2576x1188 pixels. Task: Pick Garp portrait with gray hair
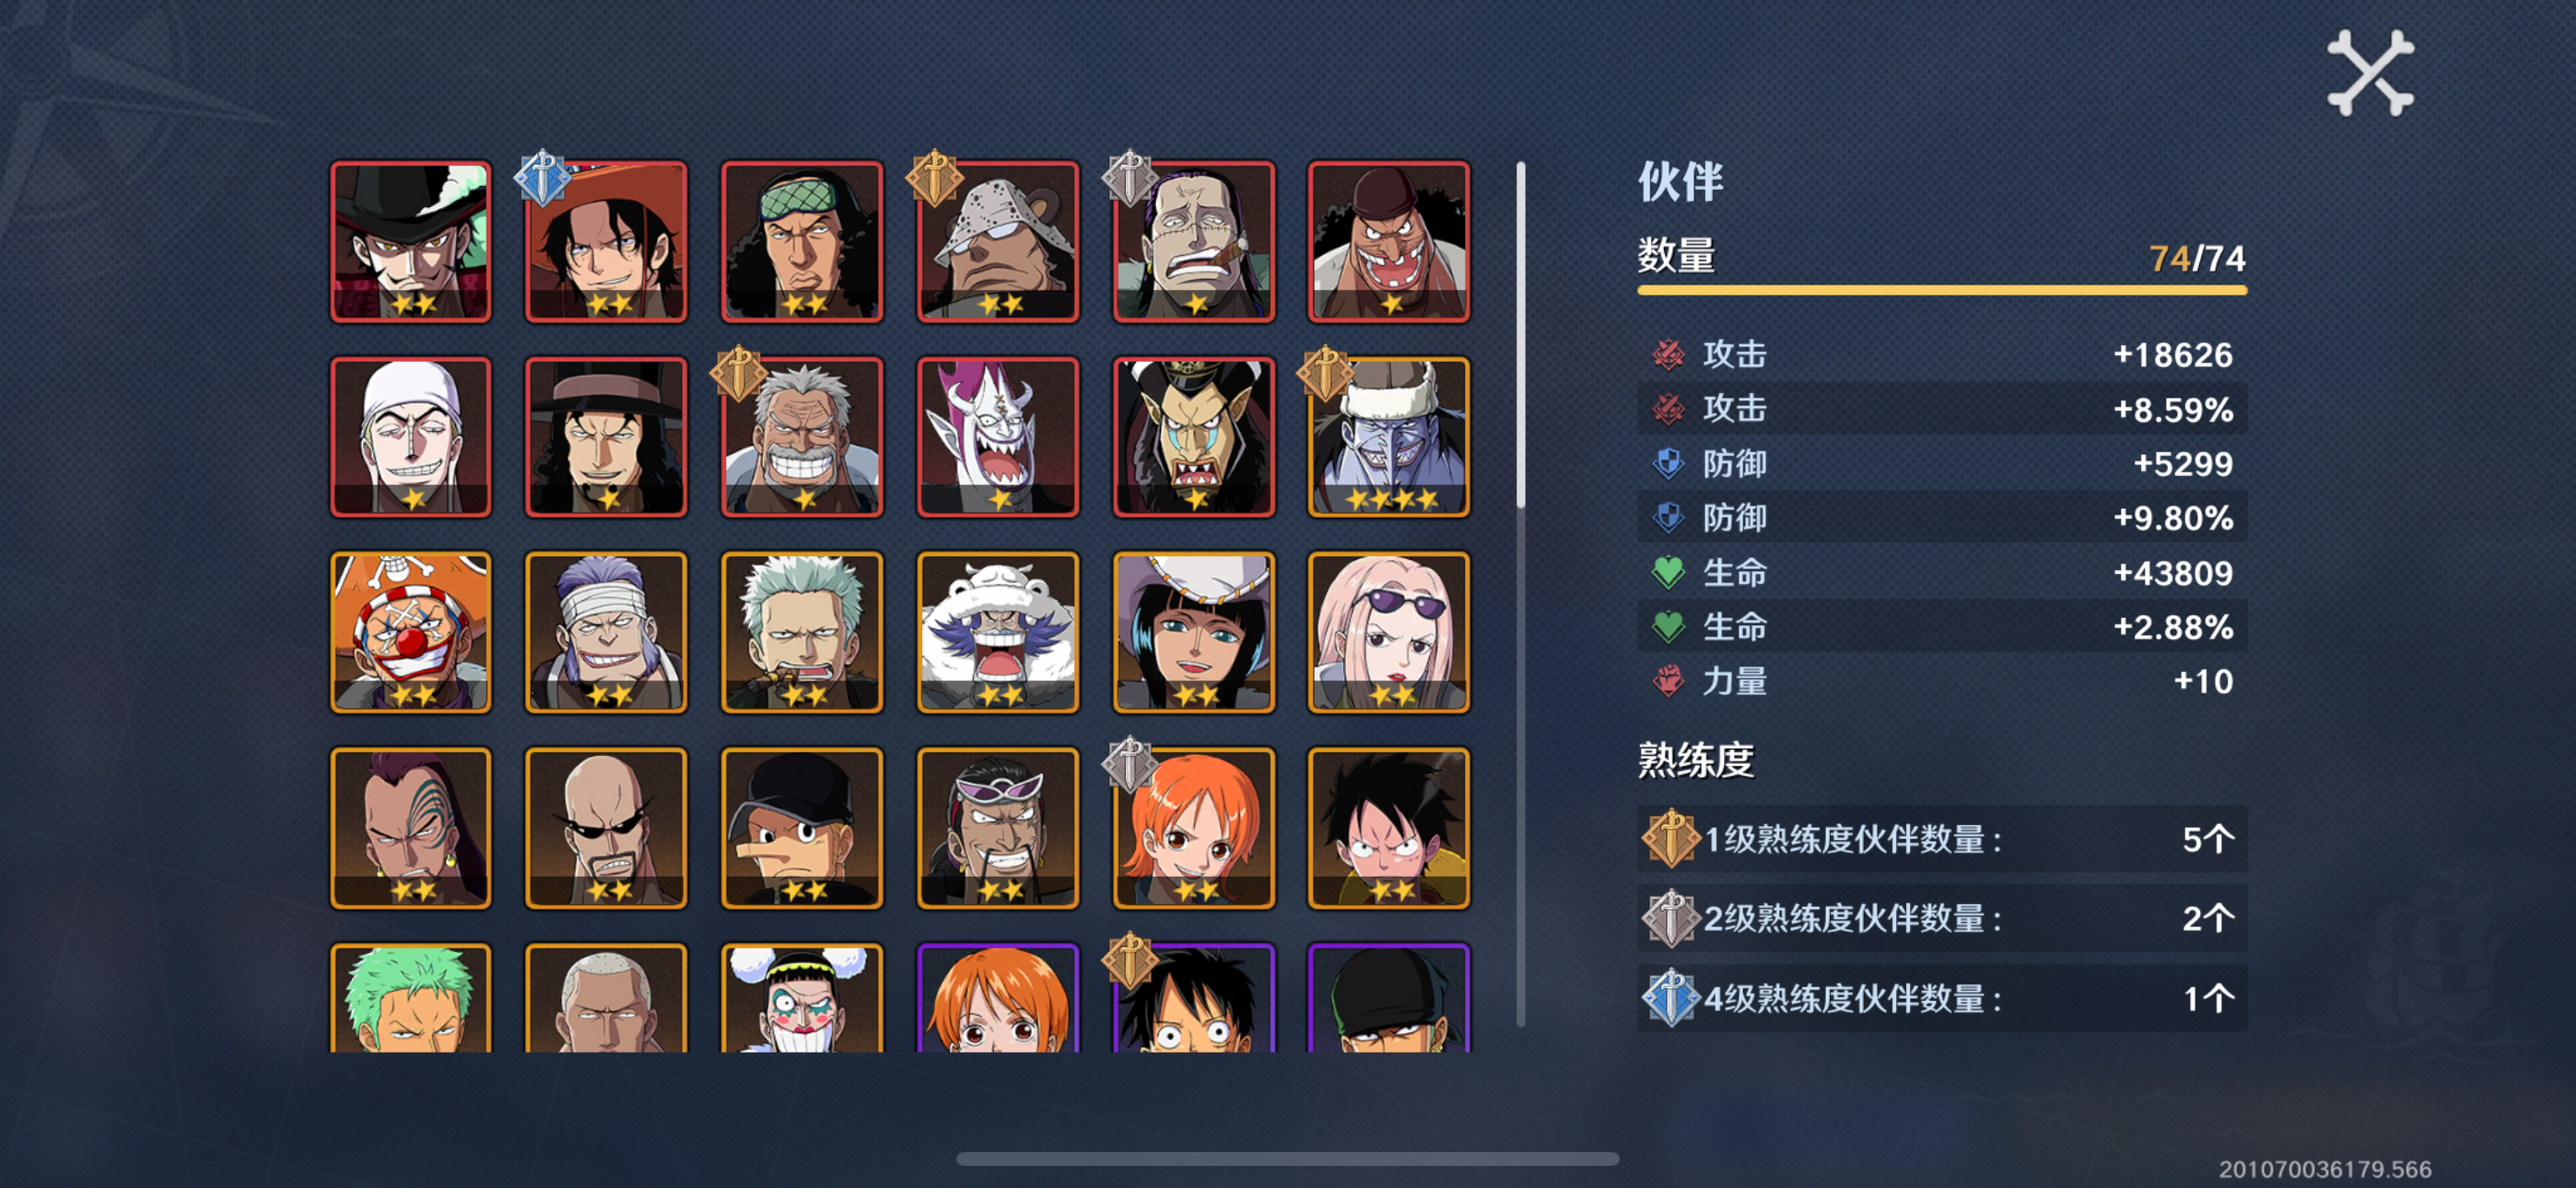click(x=802, y=437)
